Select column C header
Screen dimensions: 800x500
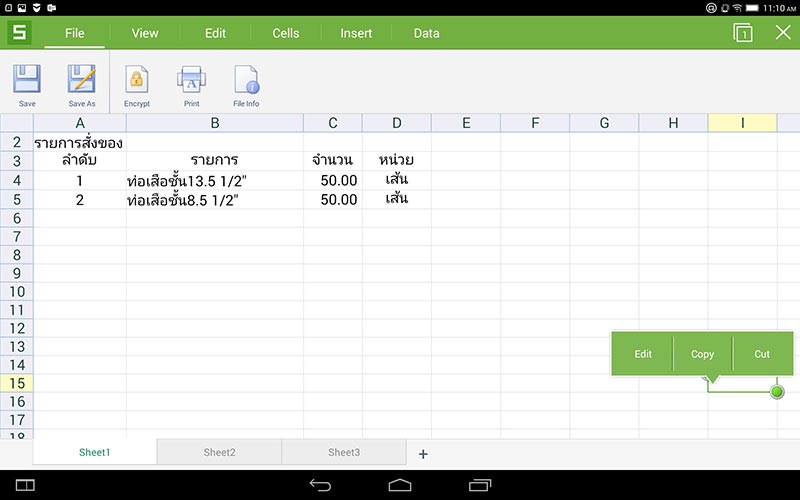[x=333, y=123]
